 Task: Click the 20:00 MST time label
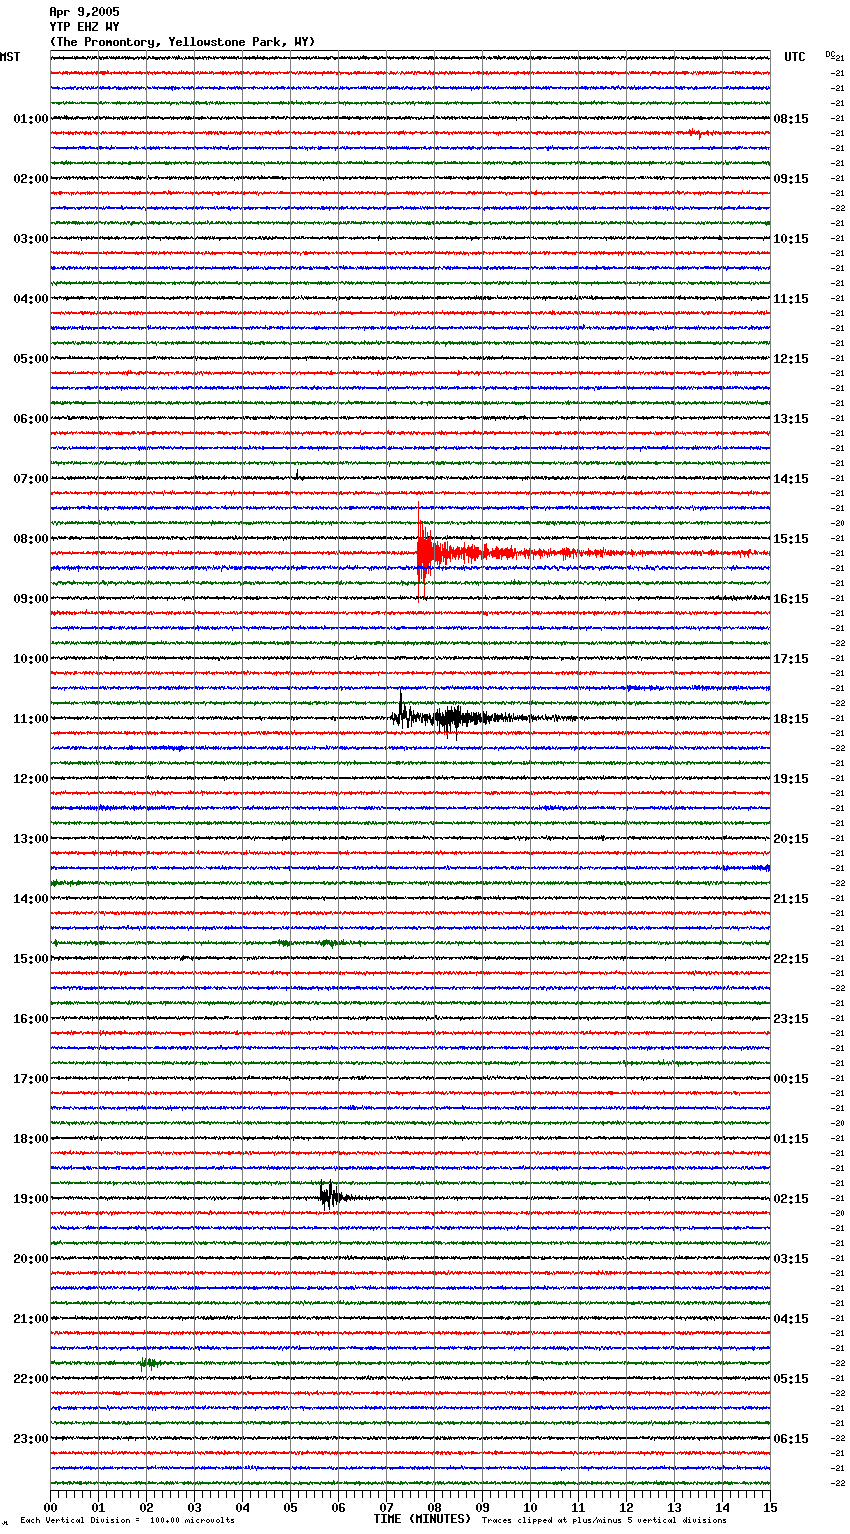[30, 1259]
